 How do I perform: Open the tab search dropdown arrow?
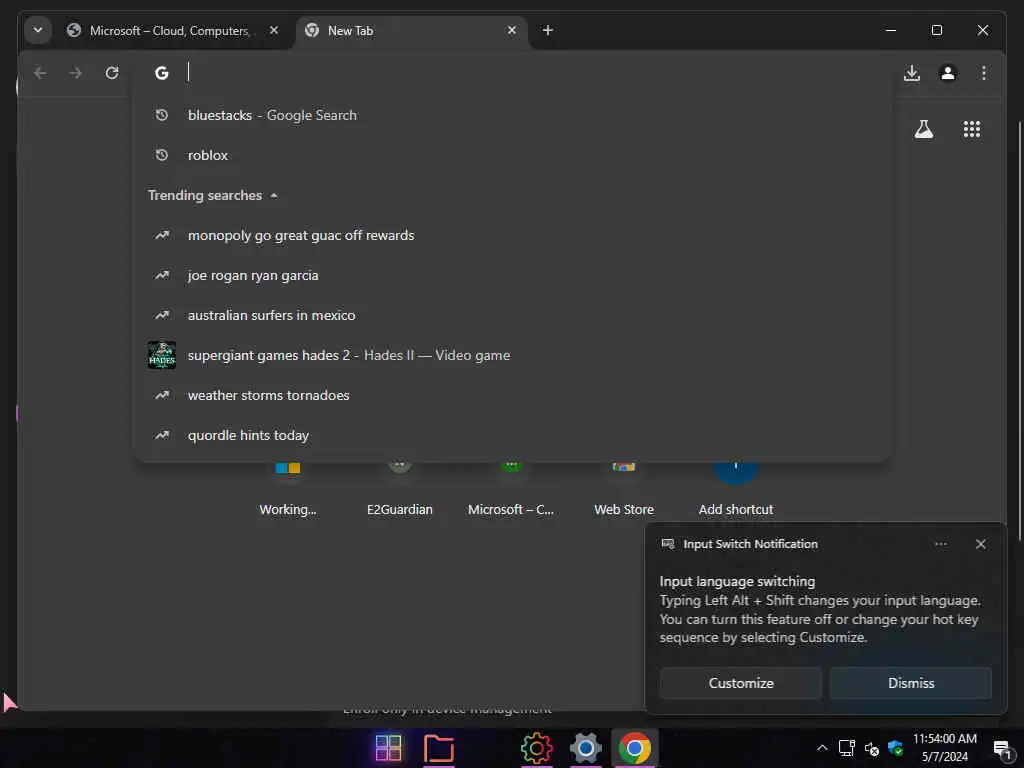[x=38, y=30]
